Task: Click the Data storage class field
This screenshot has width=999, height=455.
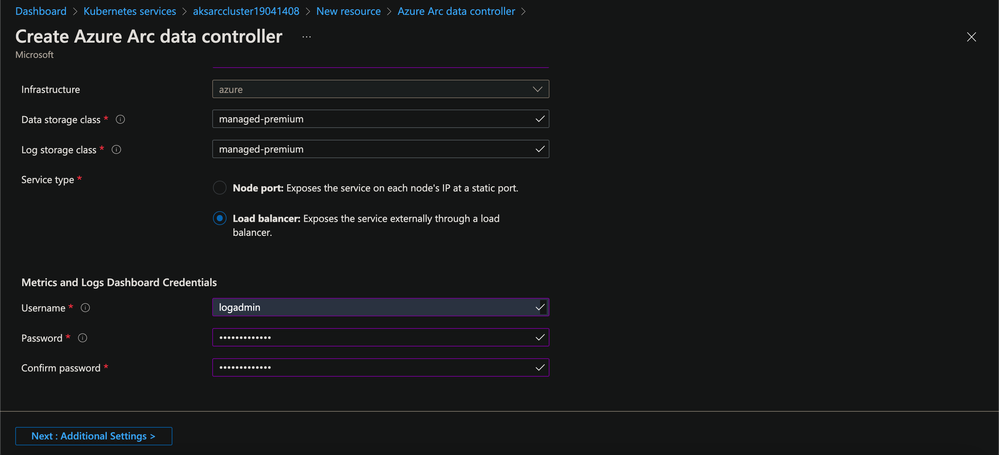Action: (380, 119)
